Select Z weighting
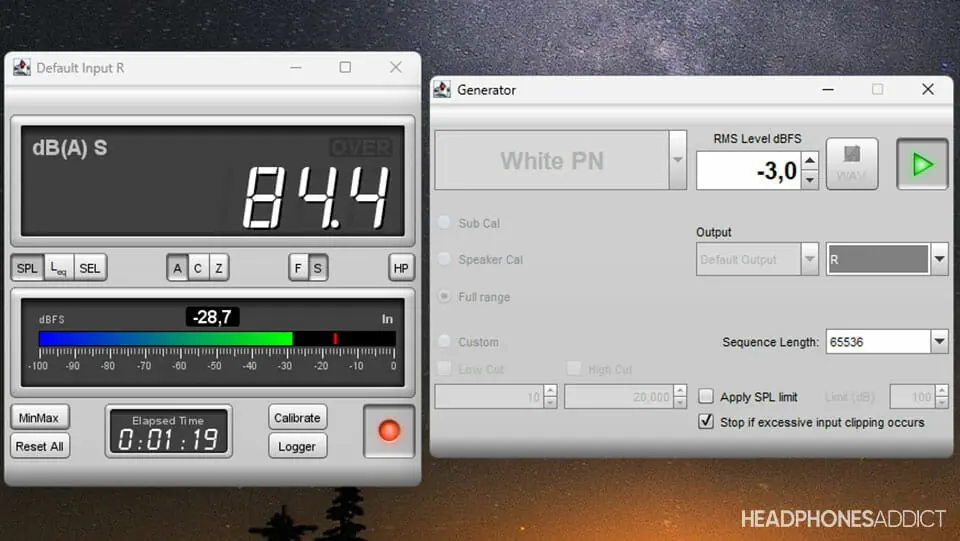 (219, 268)
